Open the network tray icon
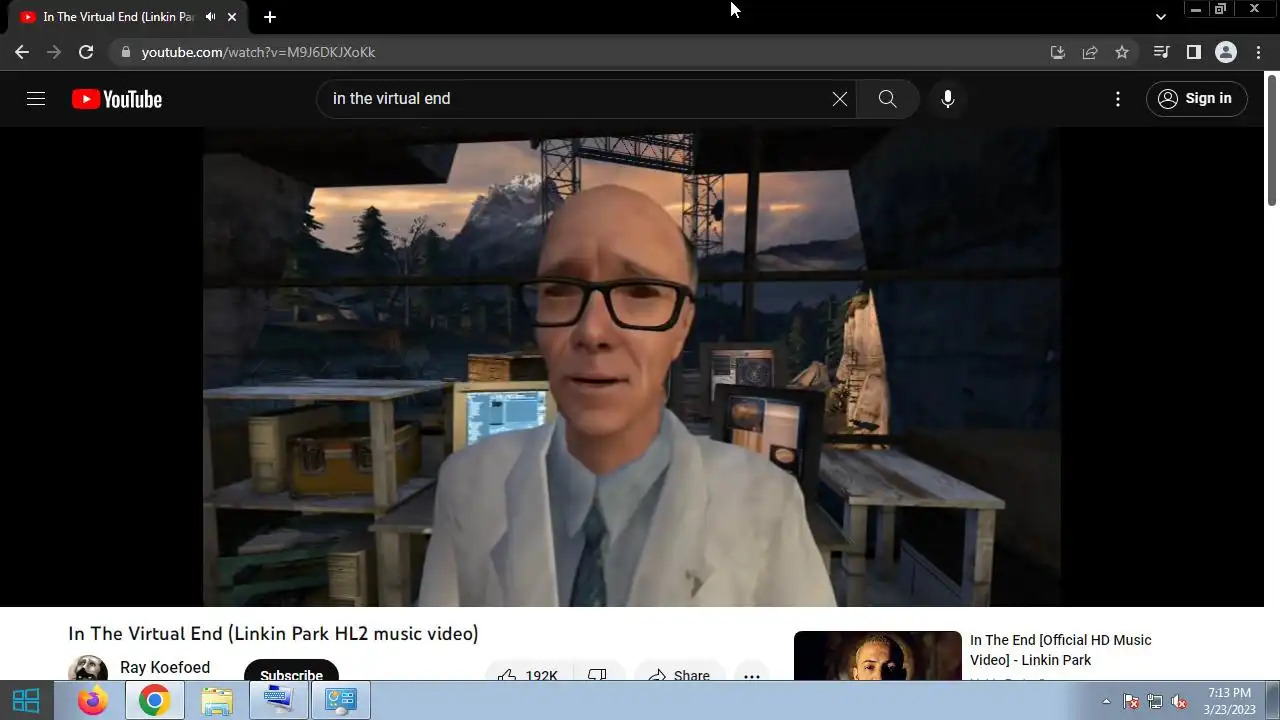1280x720 pixels. (x=1155, y=701)
